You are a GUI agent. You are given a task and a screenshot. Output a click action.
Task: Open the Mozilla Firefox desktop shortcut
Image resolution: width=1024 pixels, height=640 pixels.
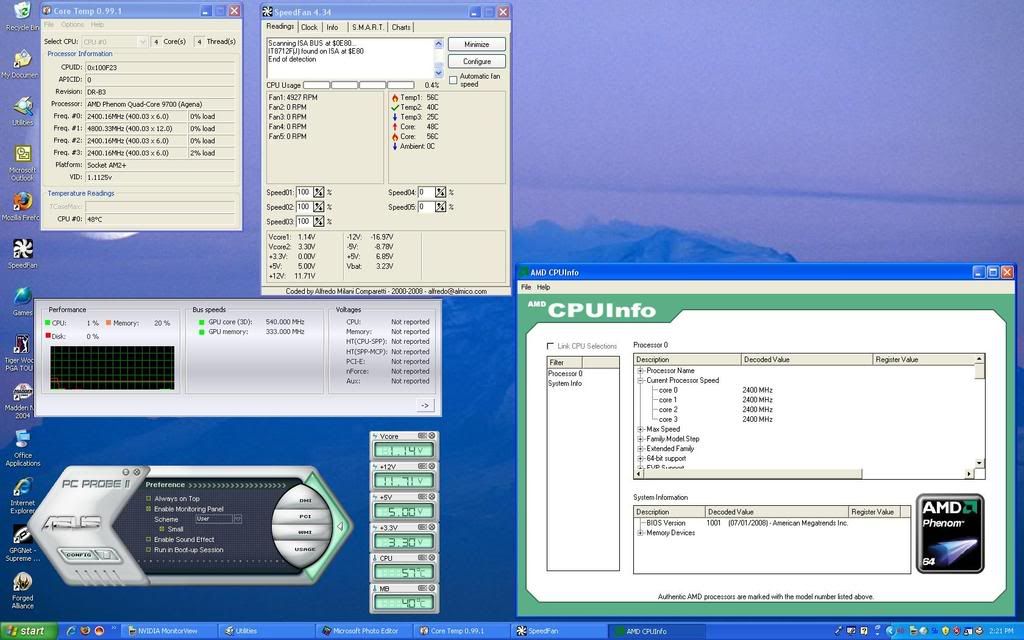tap(22, 202)
